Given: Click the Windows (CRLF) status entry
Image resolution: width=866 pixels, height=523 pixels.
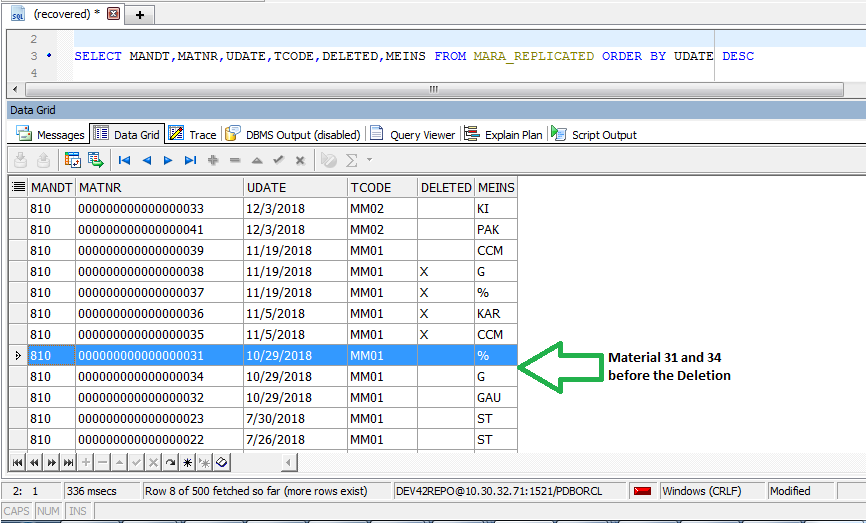Looking at the screenshot, I should point(711,491).
